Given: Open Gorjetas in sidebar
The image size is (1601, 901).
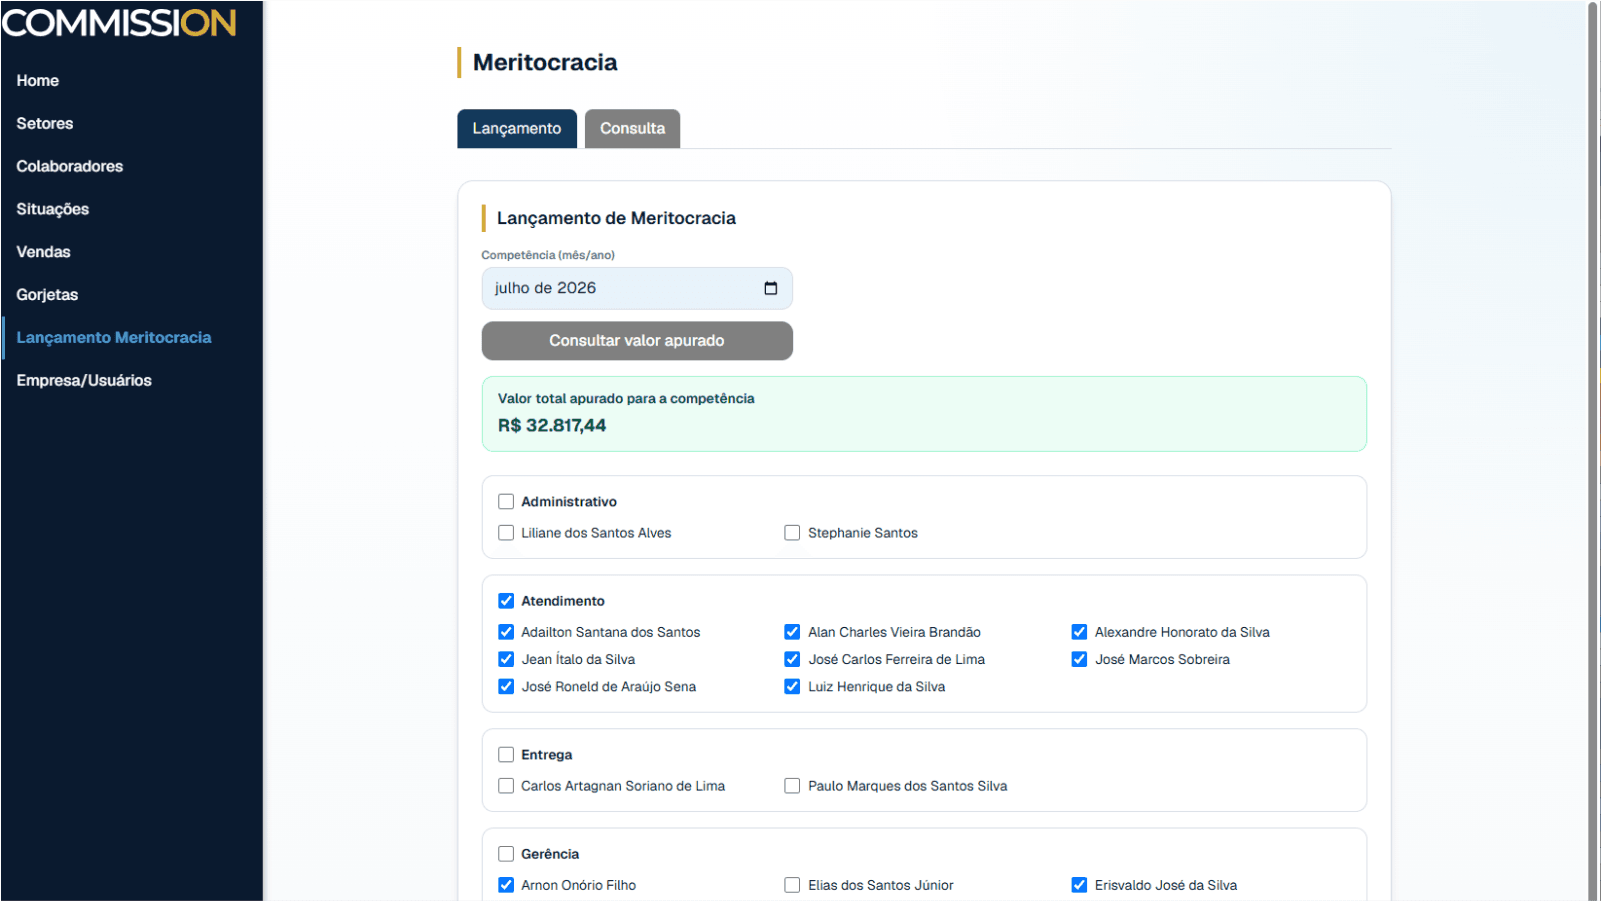Looking at the screenshot, I should (x=47, y=295).
